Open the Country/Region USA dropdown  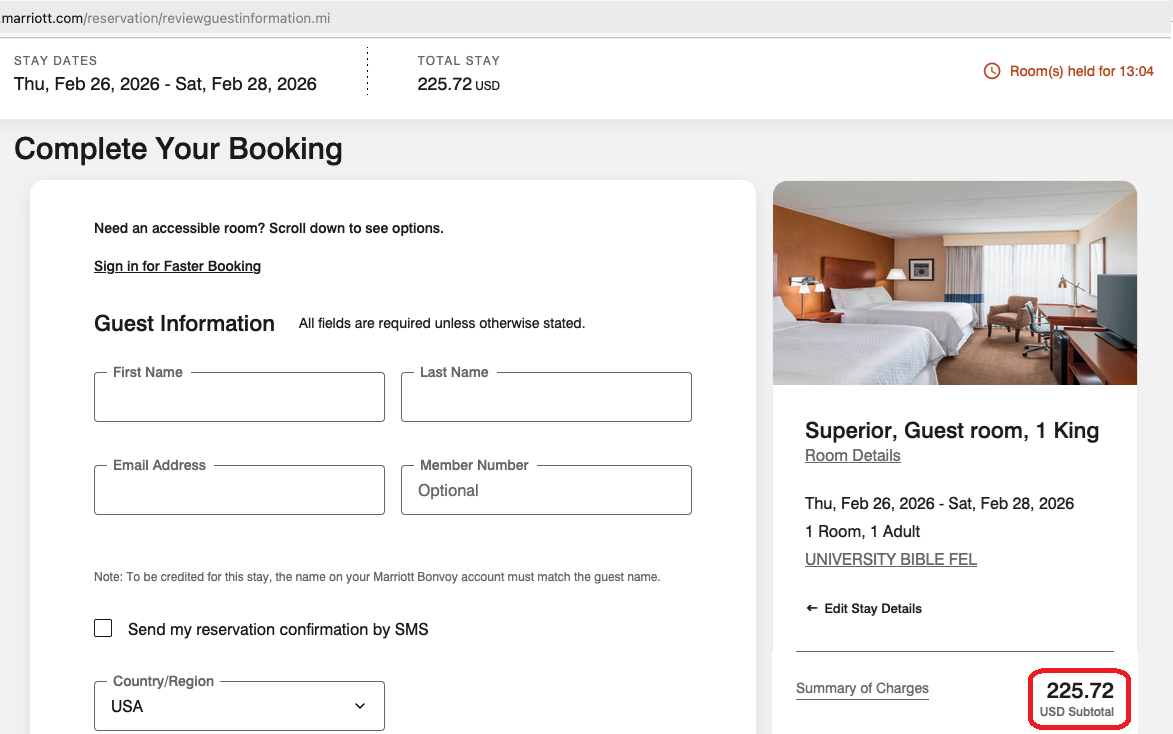pyautogui.click(x=239, y=706)
